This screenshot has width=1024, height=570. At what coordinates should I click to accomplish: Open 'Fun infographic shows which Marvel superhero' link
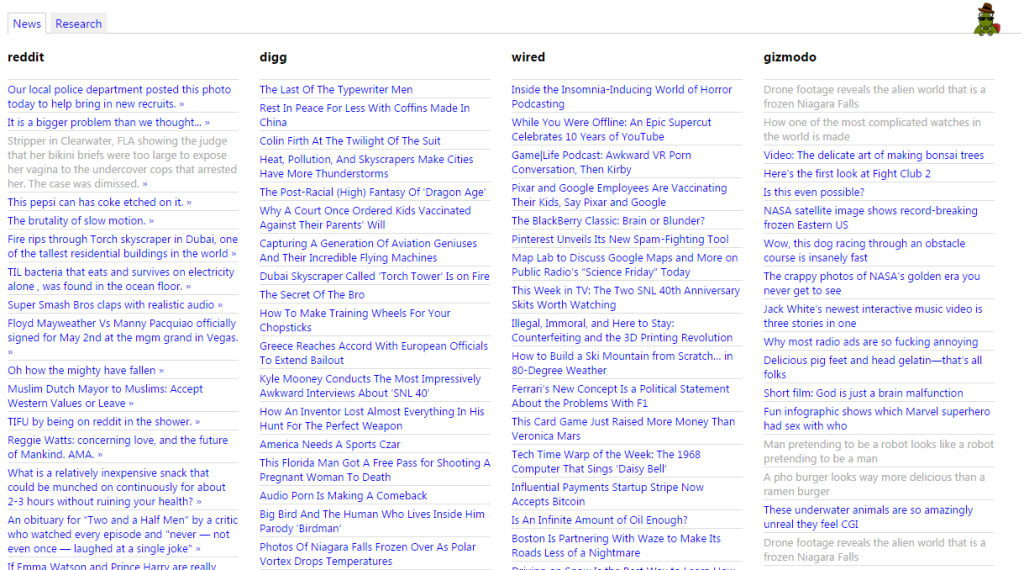(876, 419)
